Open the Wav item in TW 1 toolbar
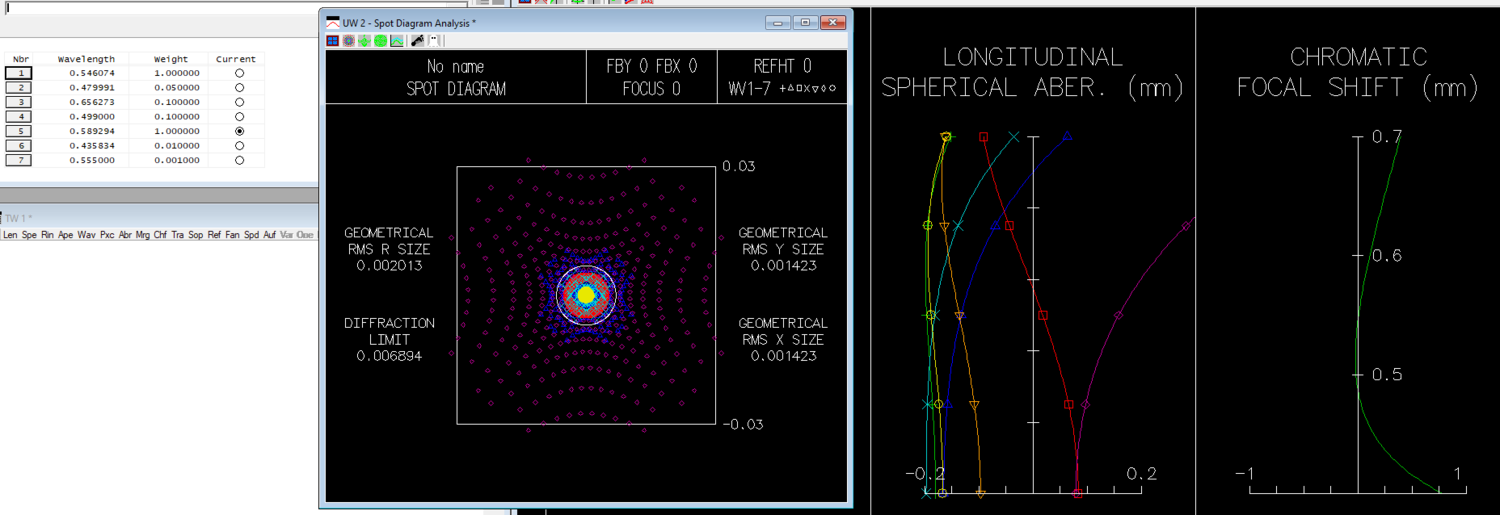Viewport: 1500px width, 515px height. point(87,235)
